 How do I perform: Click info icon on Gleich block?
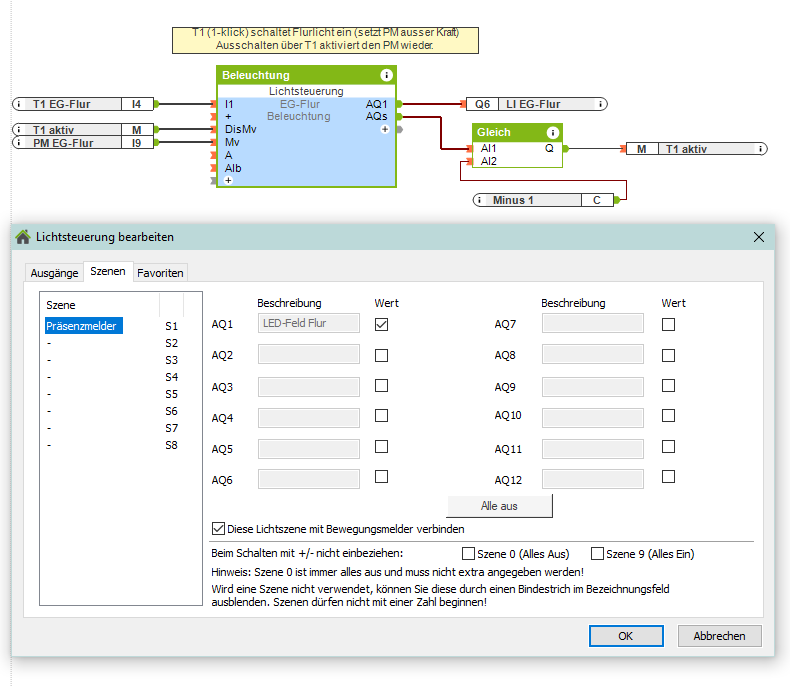pyautogui.click(x=552, y=132)
